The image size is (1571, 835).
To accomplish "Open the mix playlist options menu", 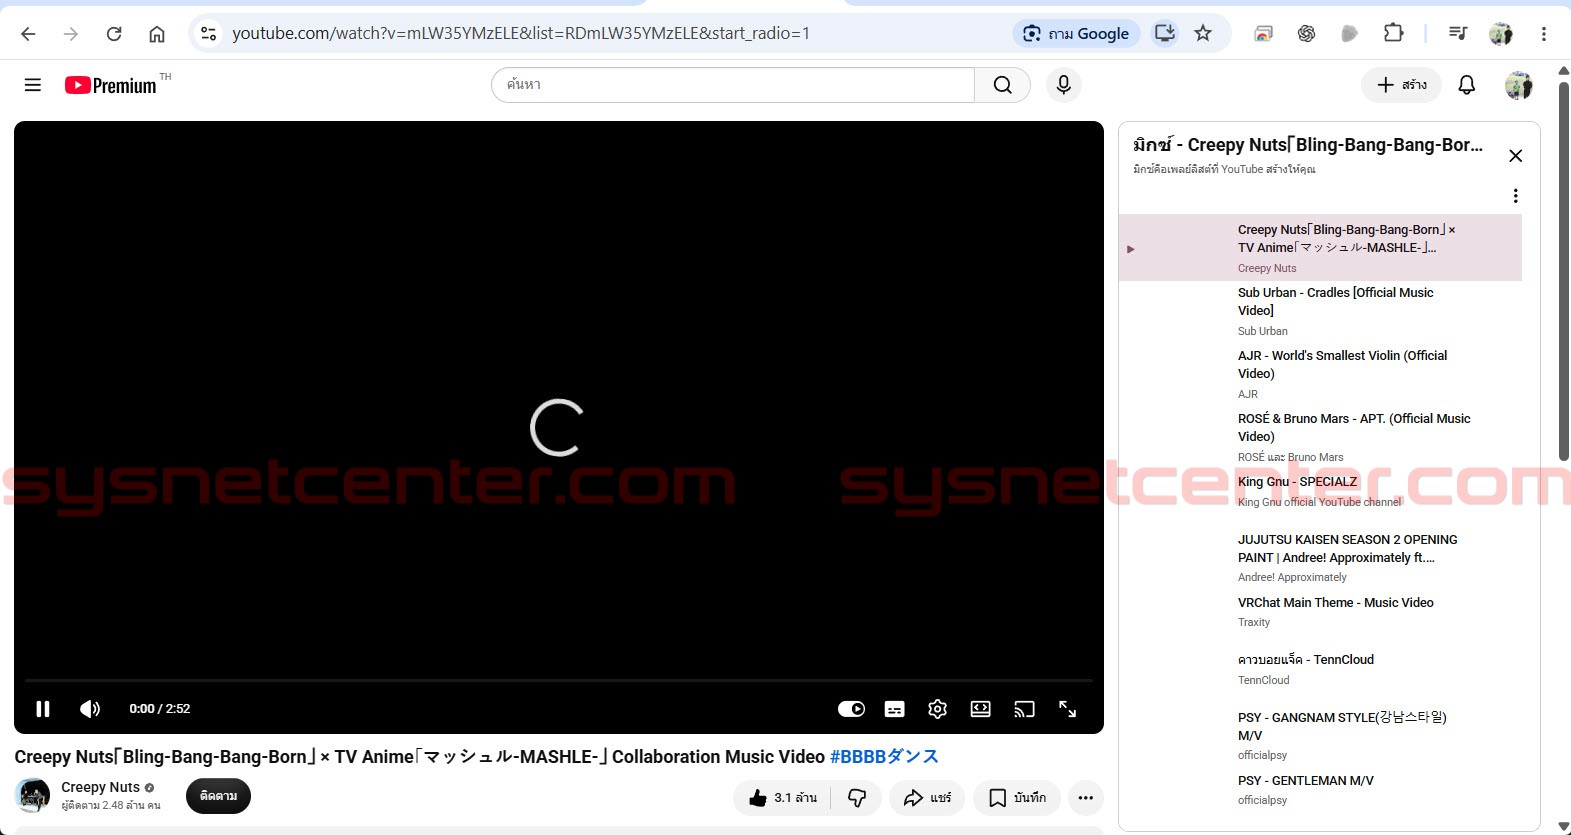I will [1516, 196].
